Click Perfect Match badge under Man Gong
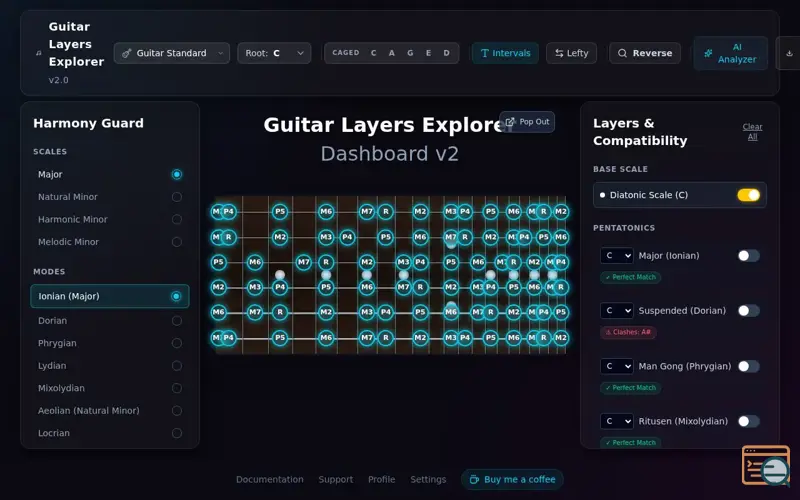800x500 pixels. point(631,388)
